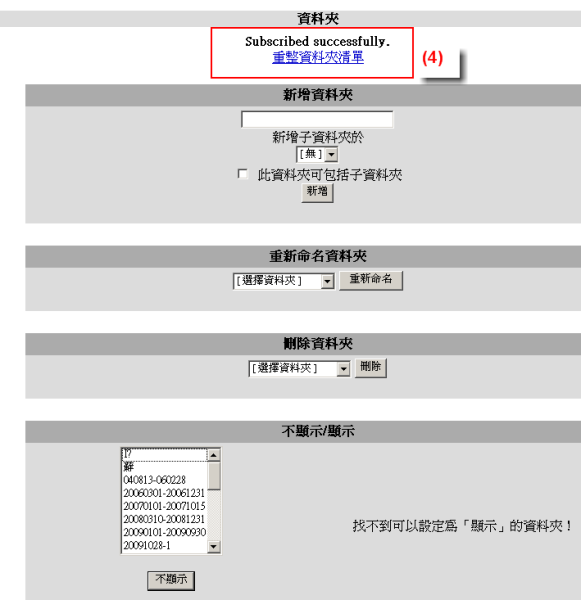Select folder 20070101-20071015 in the list
Image resolution: width=581 pixels, height=600 pixels.
click(165, 506)
